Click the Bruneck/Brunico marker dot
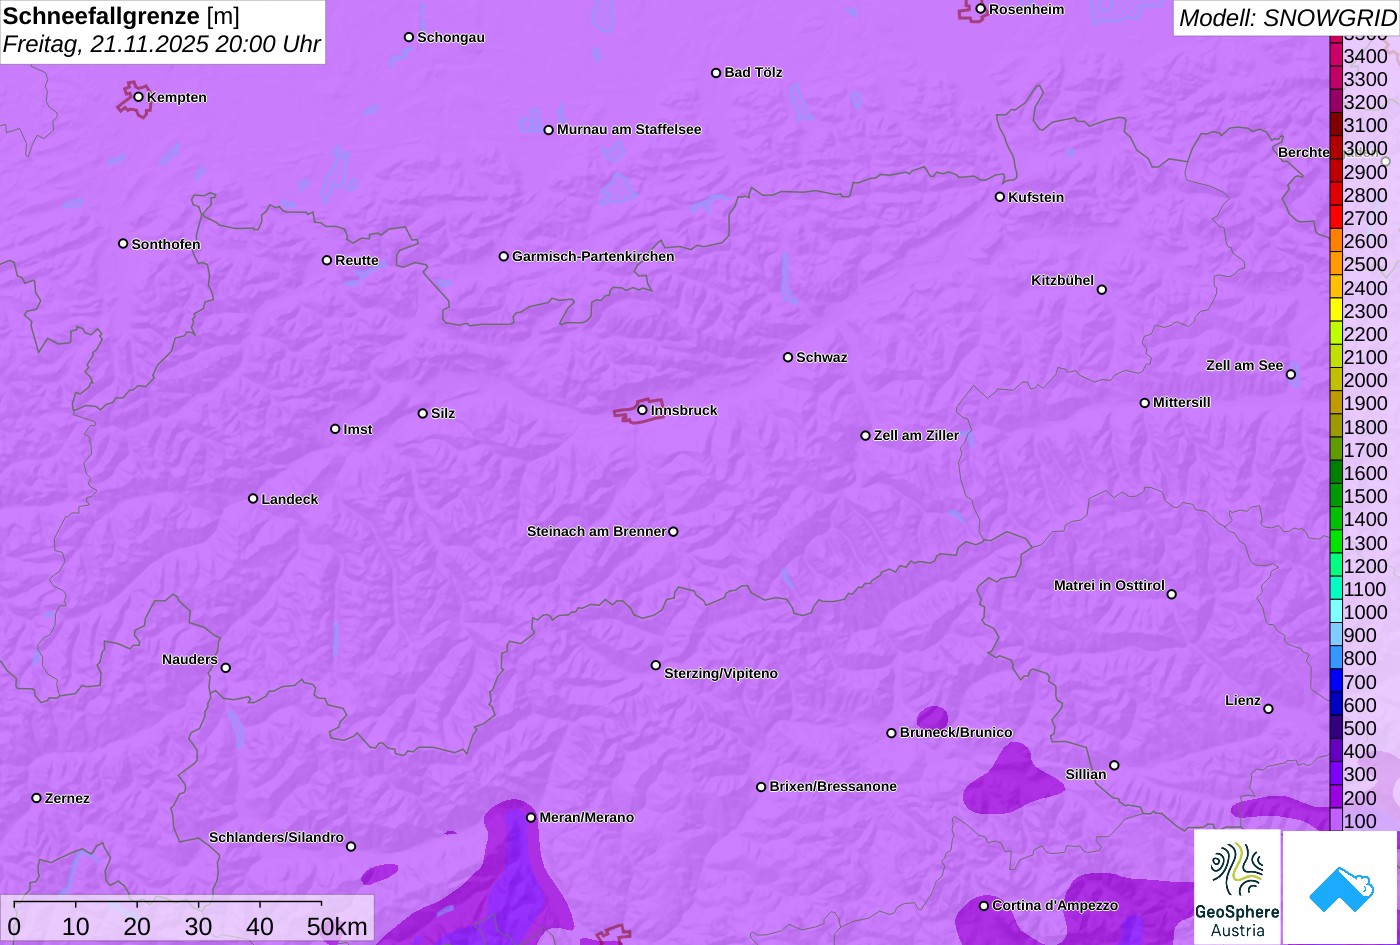 891,732
